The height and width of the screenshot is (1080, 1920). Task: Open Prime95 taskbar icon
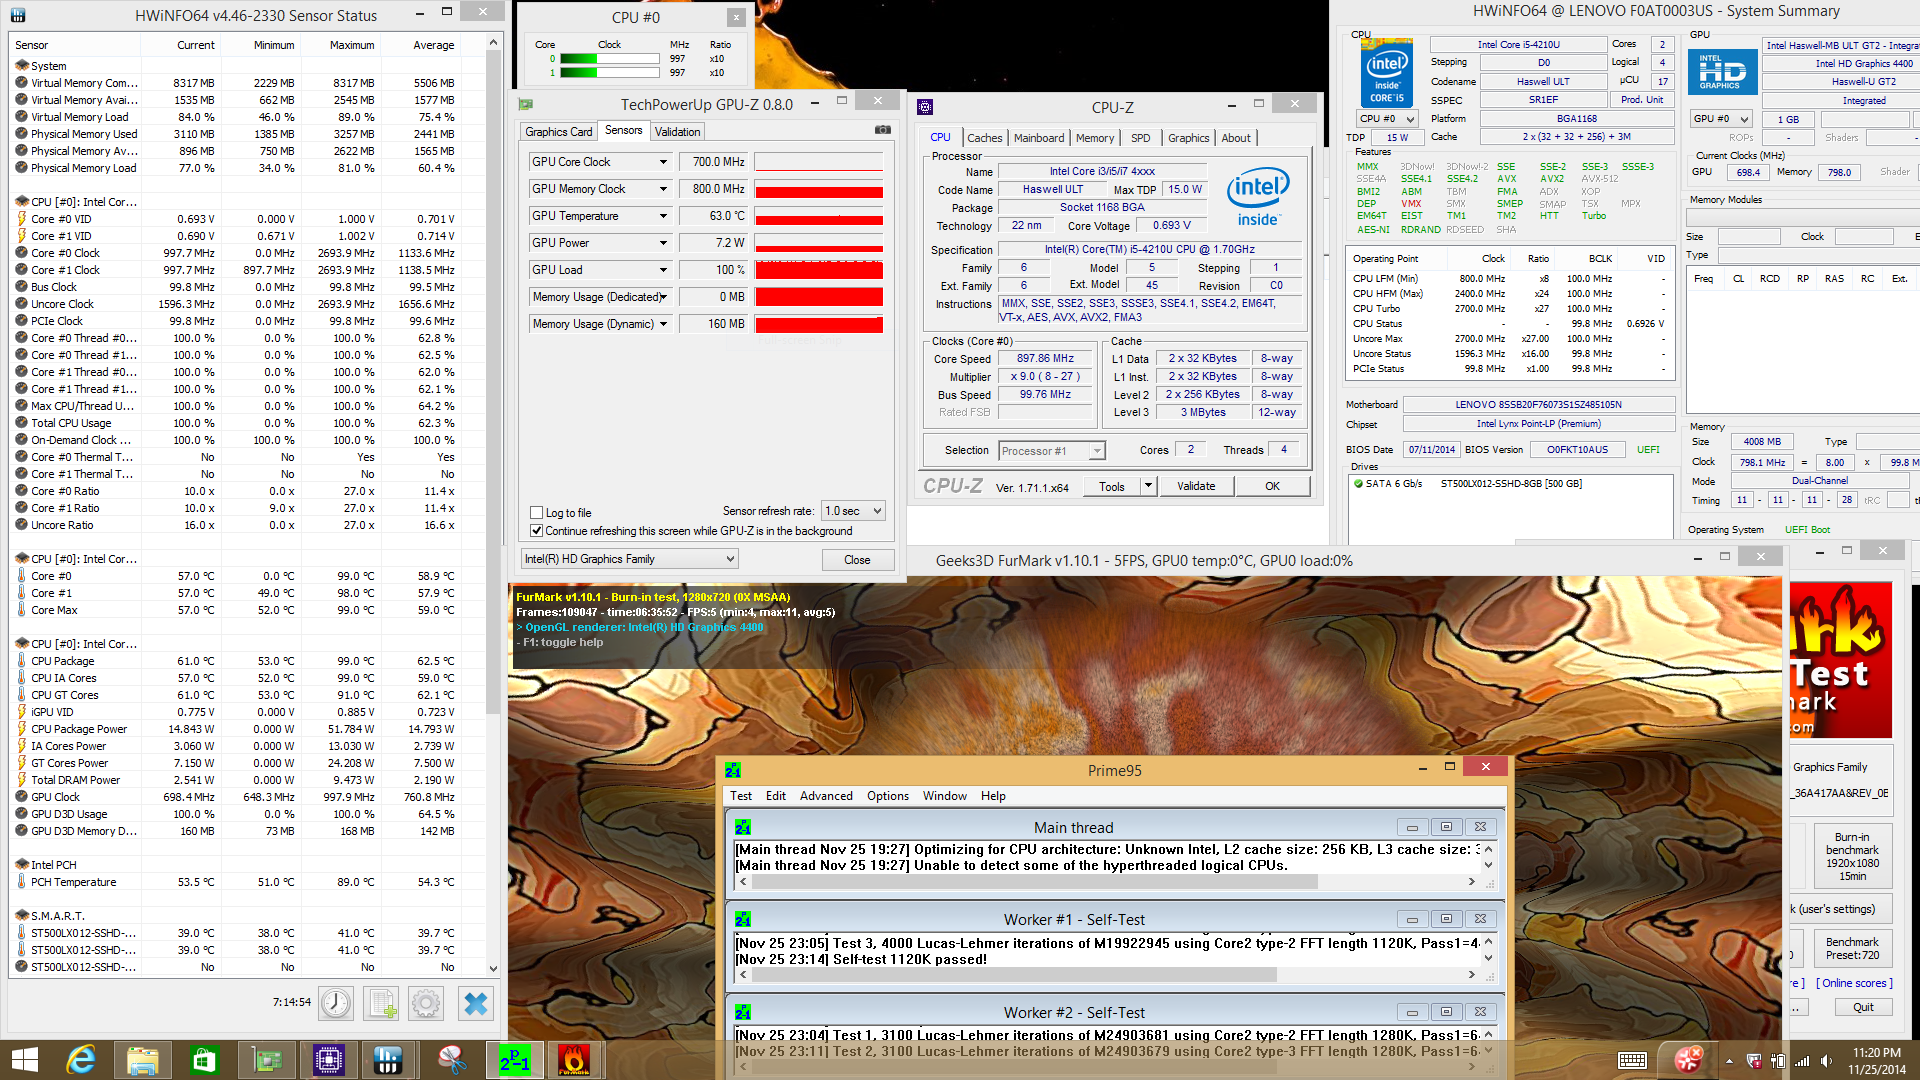tap(514, 1060)
